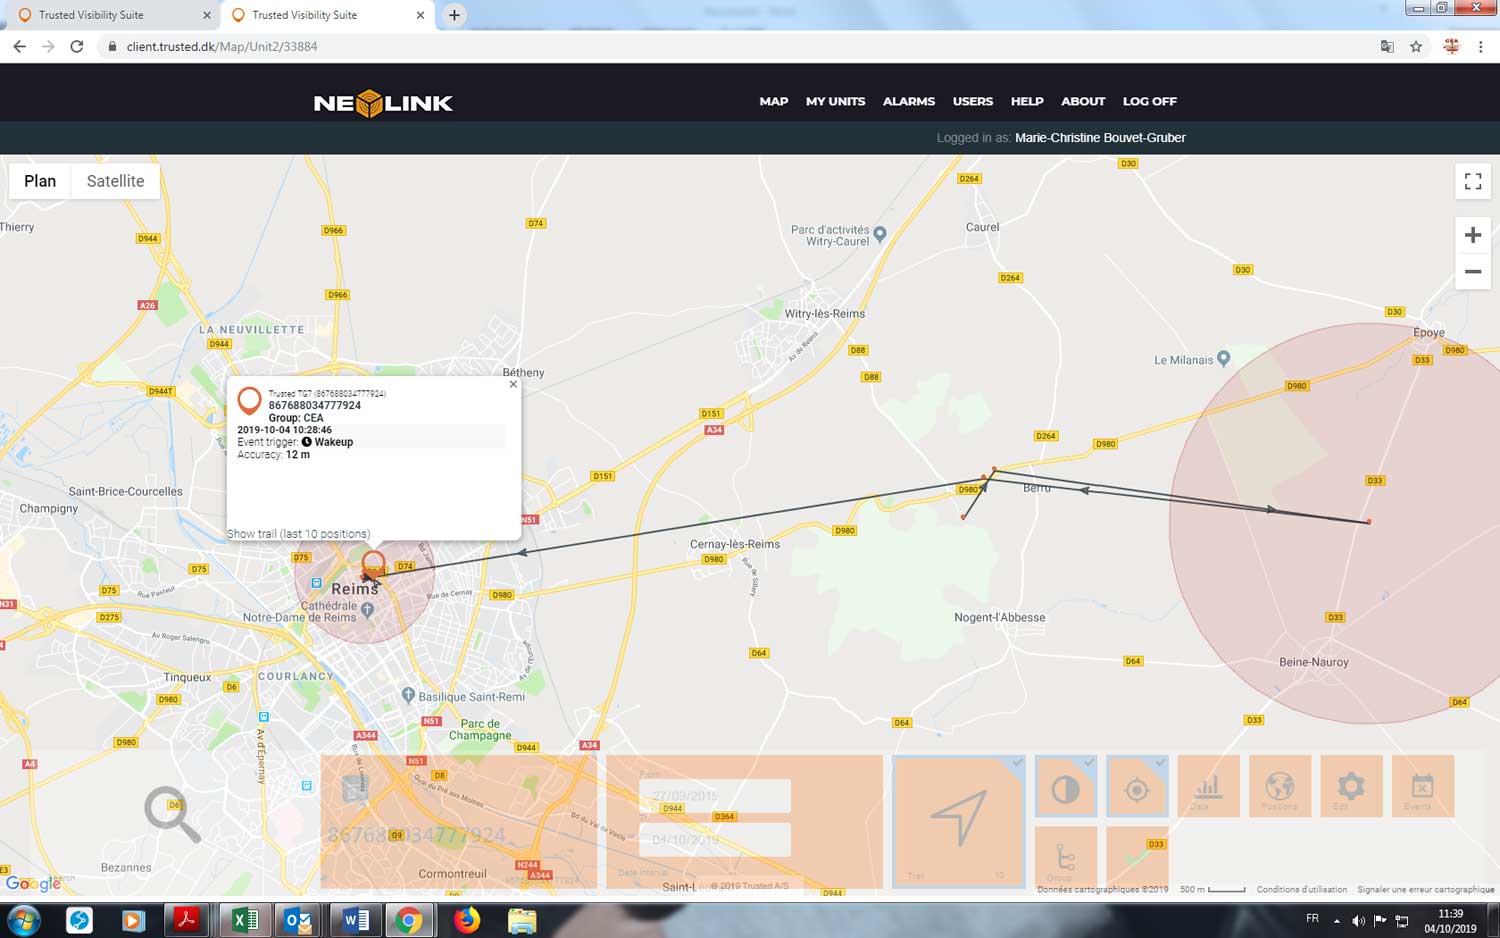Click Signaler une erreur cartographique link
The image size is (1500, 938).
click(x=1425, y=889)
